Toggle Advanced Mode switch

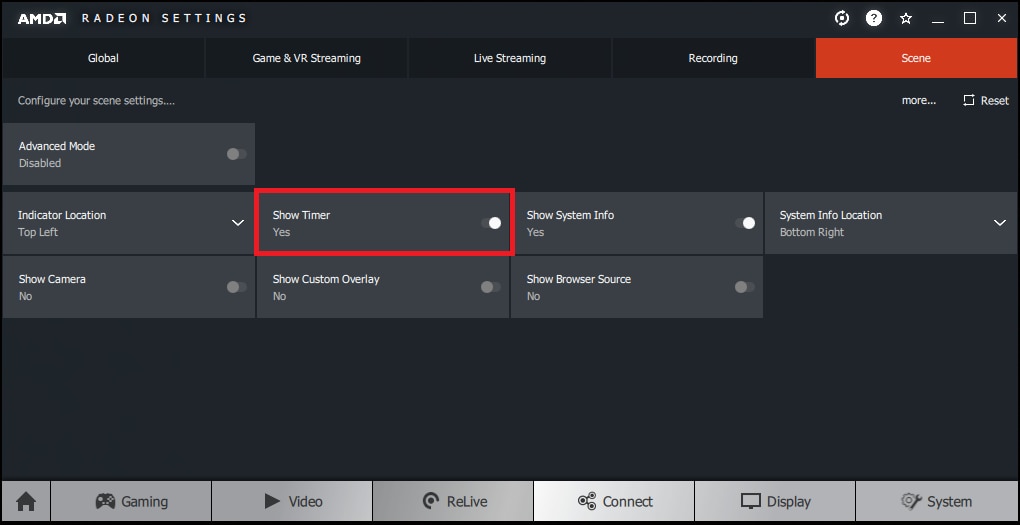click(x=237, y=154)
